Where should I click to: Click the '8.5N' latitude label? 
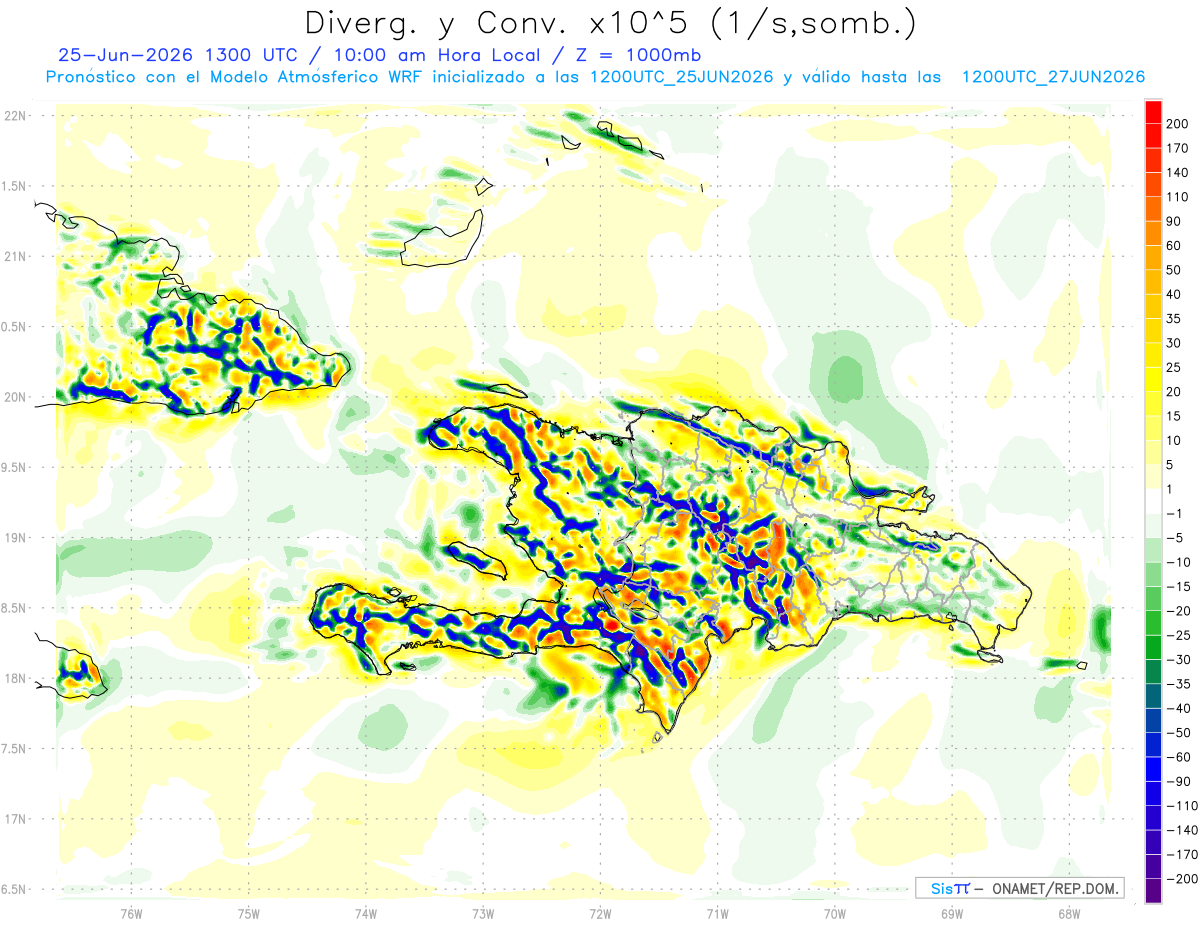(15, 608)
